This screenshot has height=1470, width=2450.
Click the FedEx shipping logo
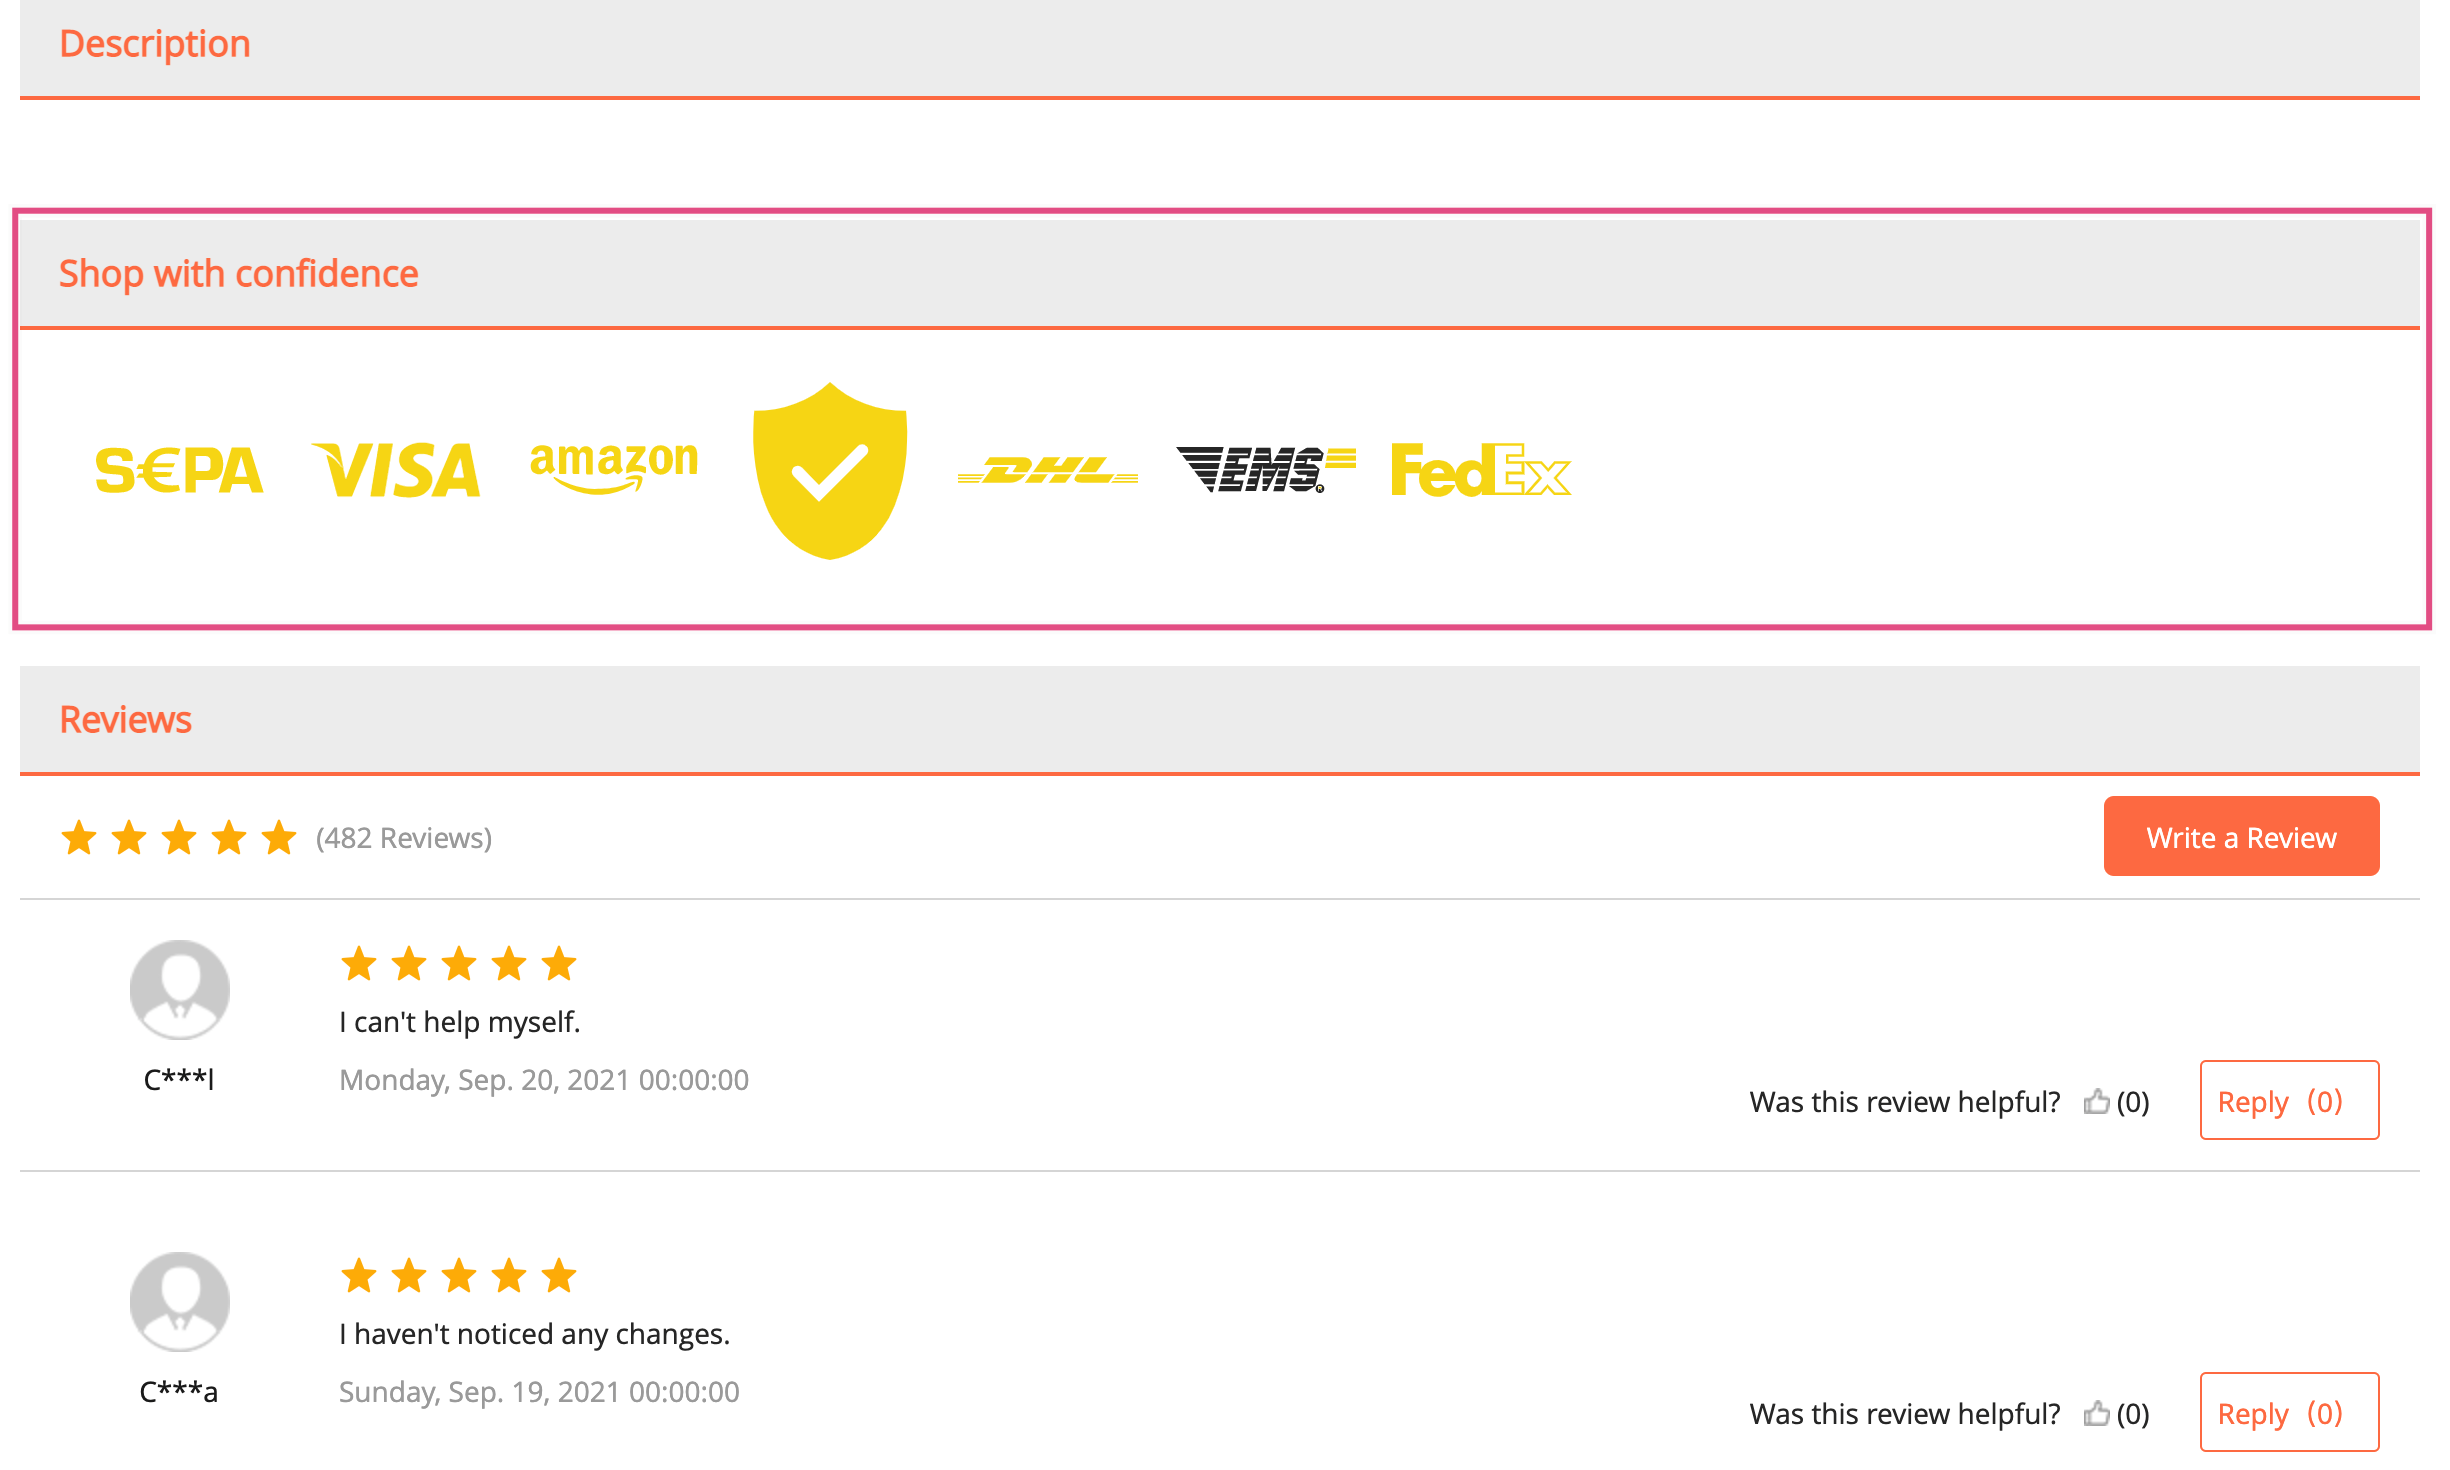(1481, 470)
